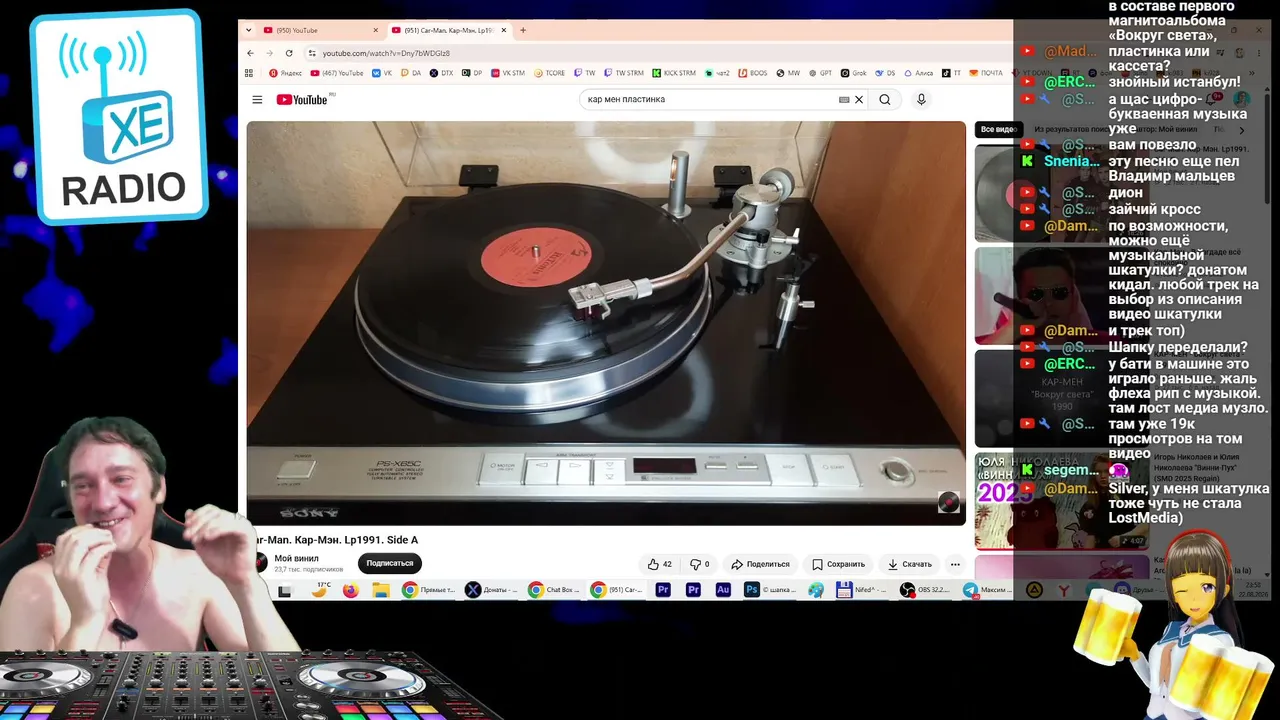The image size is (1280, 720).
Task: Select the "(951) Car-Man" browser tab
Action: click(x=449, y=30)
